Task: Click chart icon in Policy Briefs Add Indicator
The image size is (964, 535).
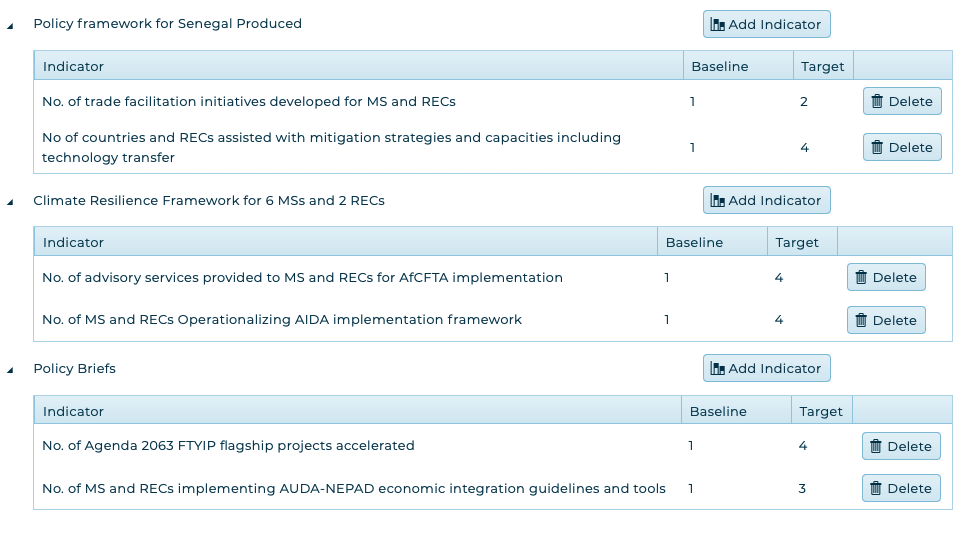Action: [x=717, y=368]
